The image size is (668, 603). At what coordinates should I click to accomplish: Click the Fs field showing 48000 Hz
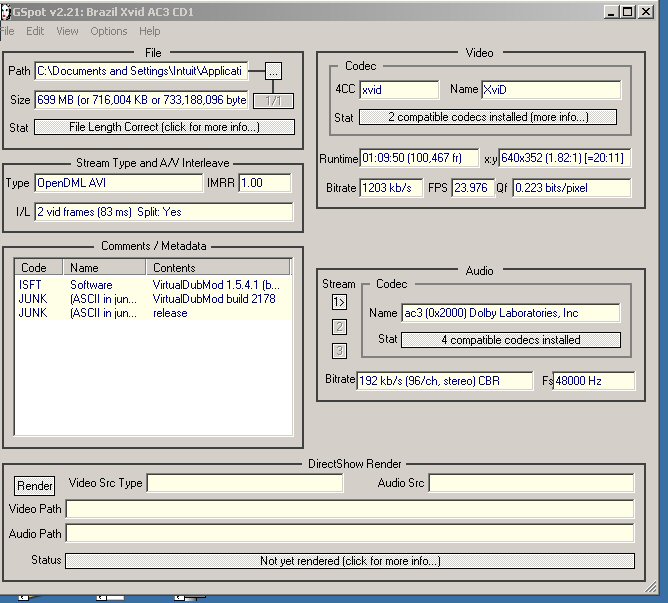[593, 381]
